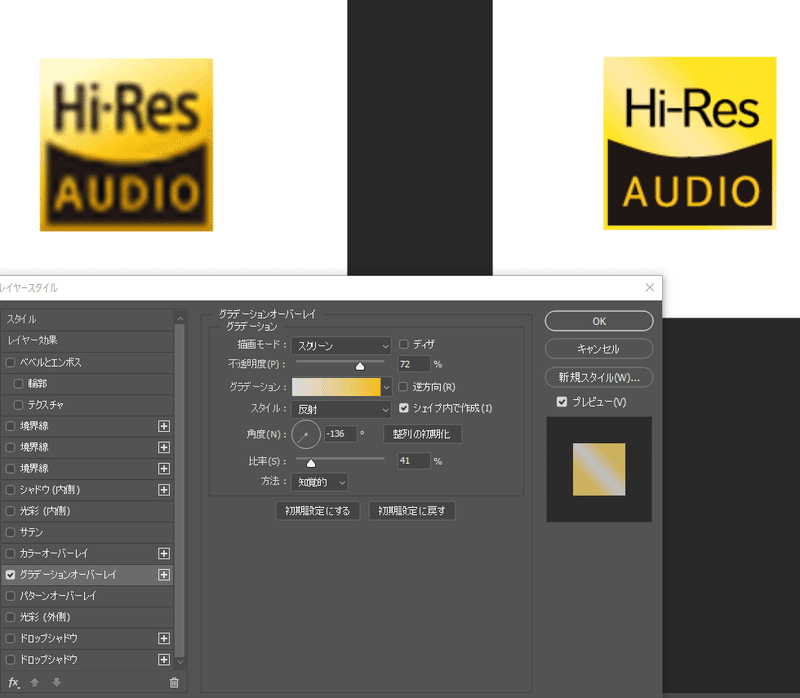
Task: Click the plus icon beside シャドウ (内側)
Action: pos(164,490)
